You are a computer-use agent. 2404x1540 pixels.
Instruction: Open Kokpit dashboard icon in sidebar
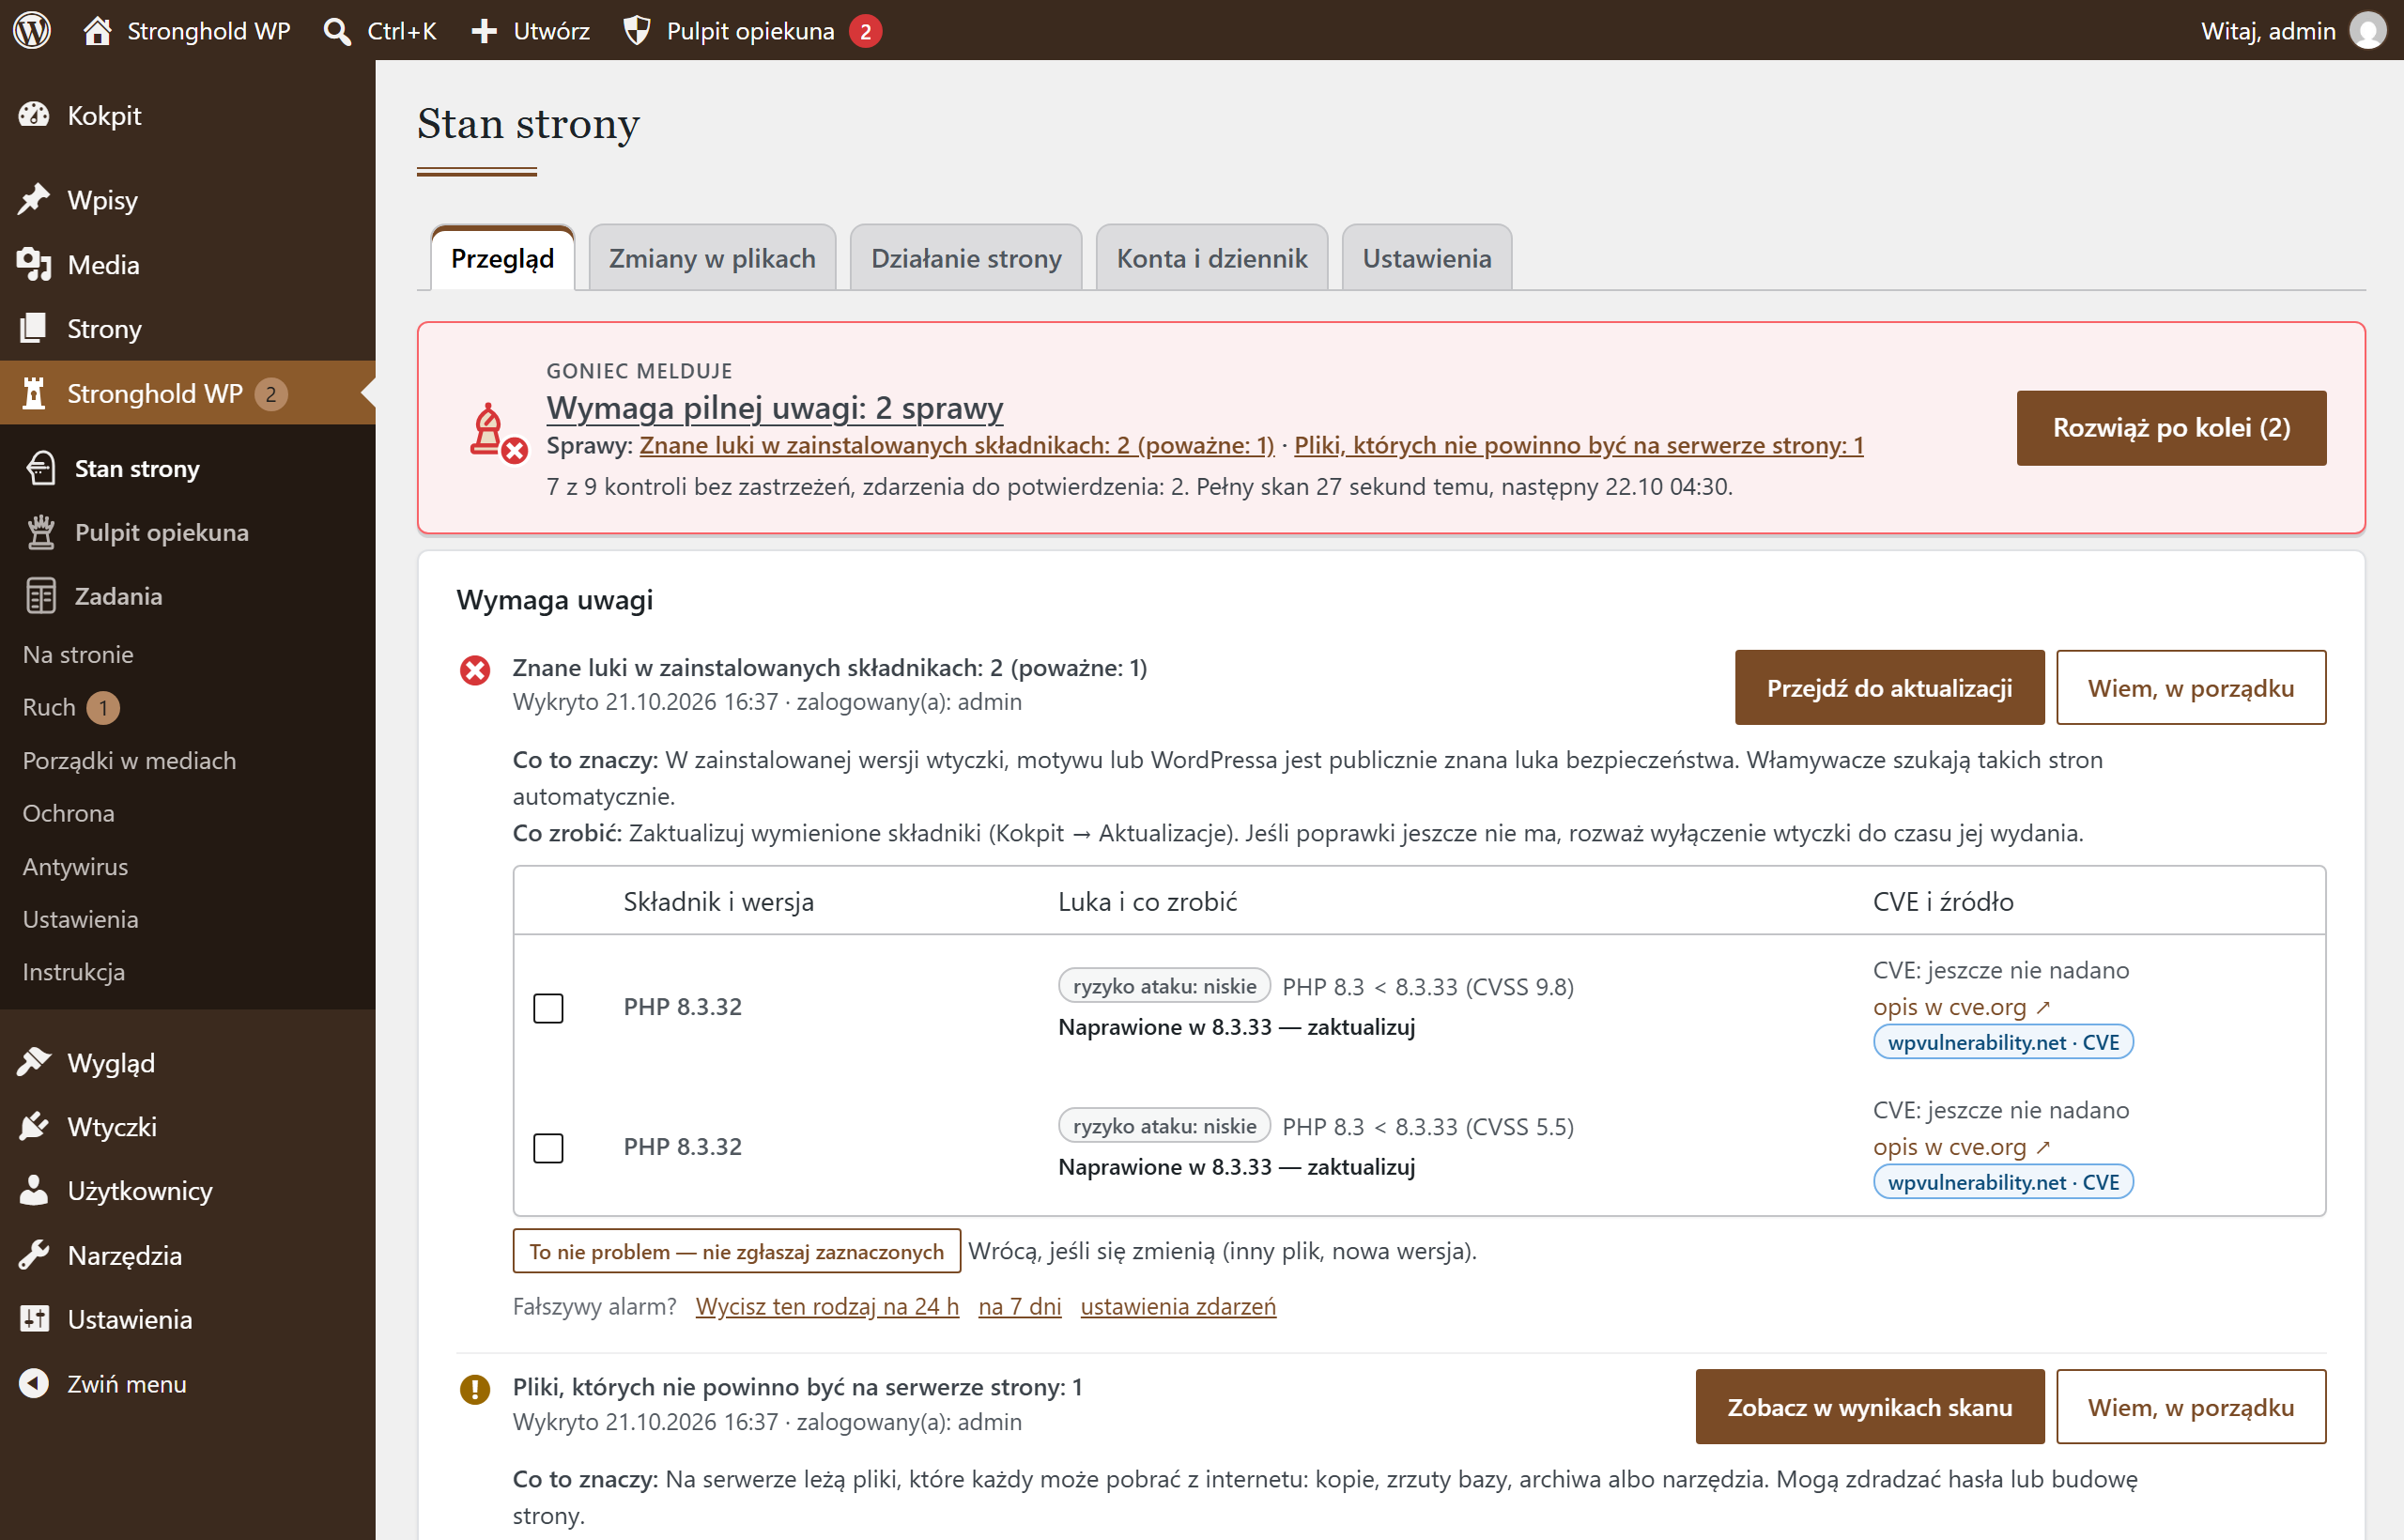(34, 115)
